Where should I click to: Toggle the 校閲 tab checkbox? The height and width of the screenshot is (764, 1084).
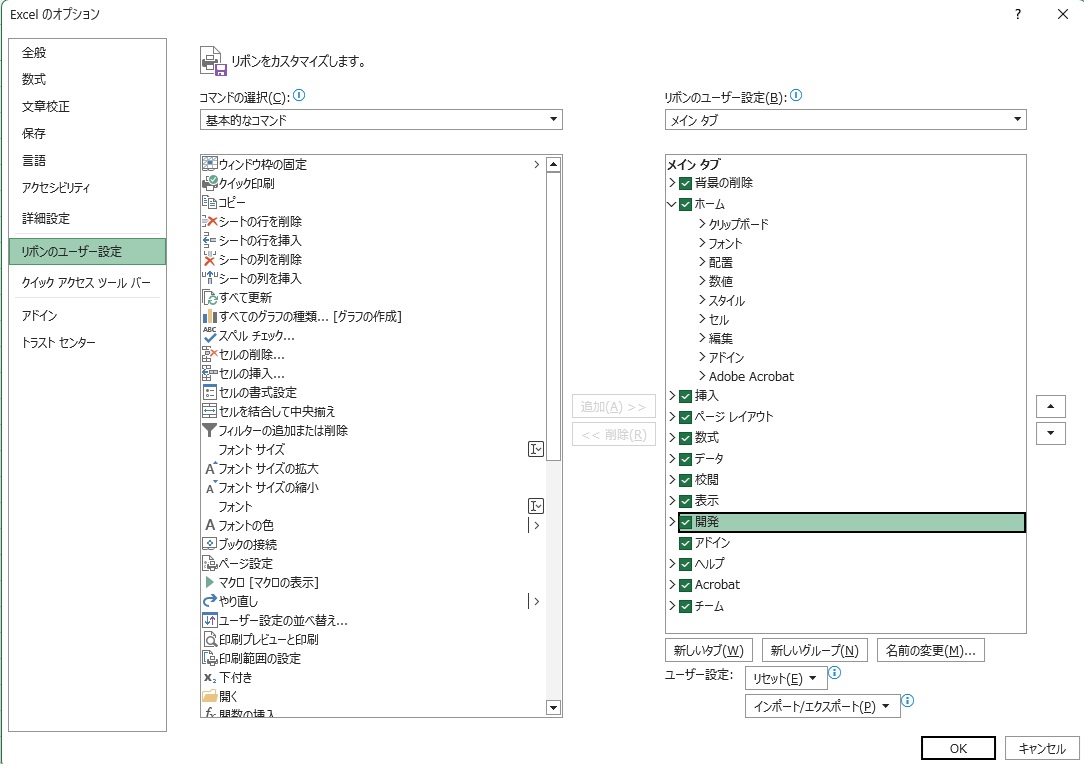coord(685,480)
